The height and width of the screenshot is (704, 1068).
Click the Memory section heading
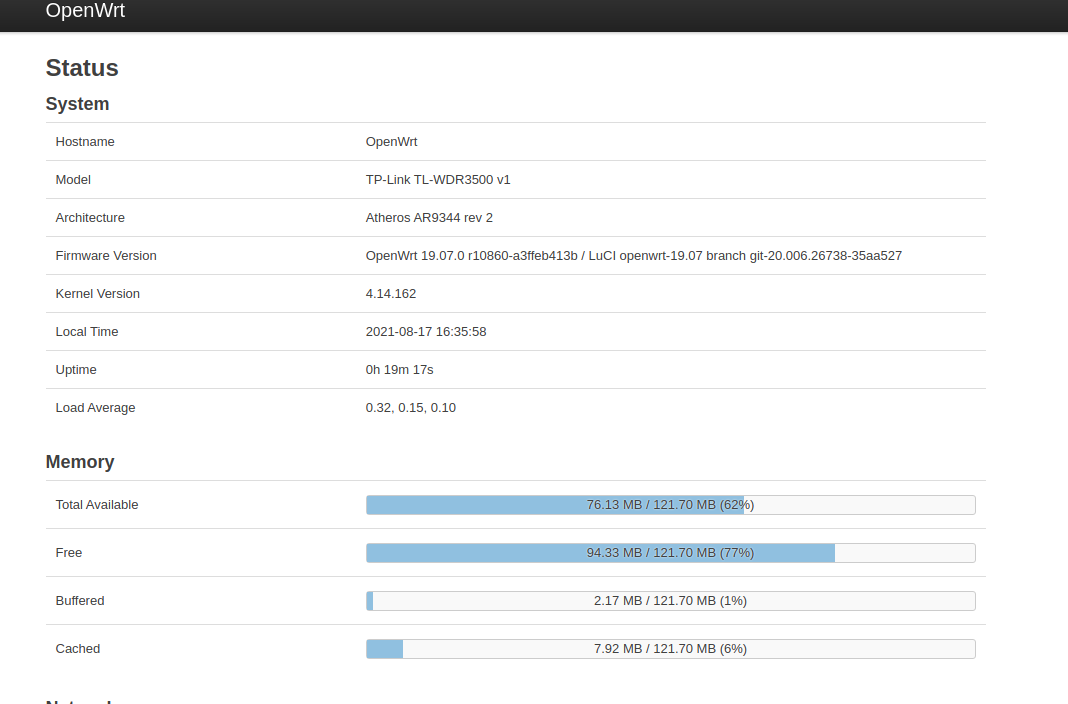click(79, 462)
